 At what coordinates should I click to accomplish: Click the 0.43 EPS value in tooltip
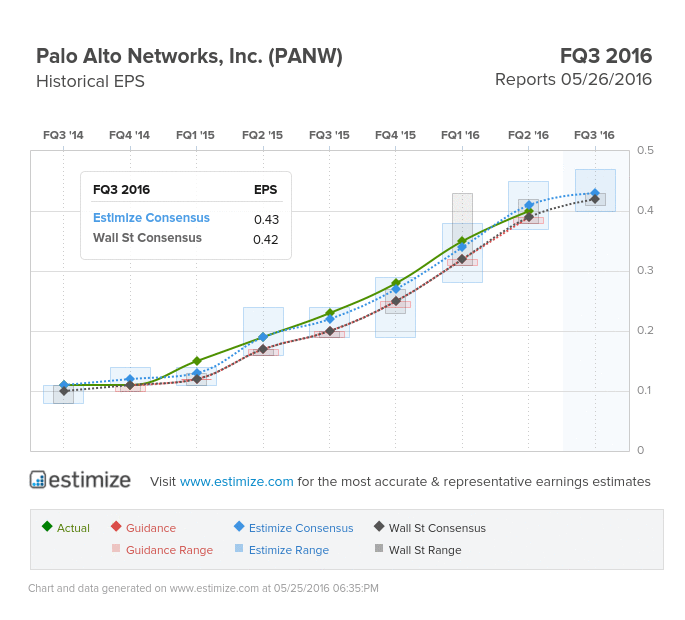point(266,219)
